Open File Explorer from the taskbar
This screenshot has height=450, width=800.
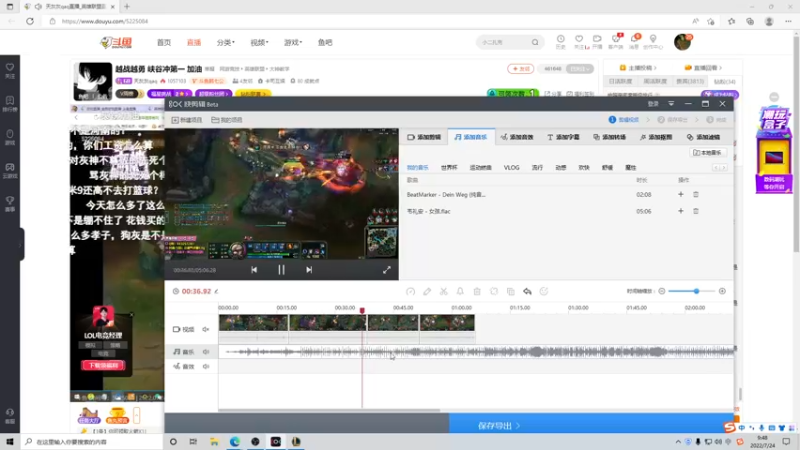coord(214,442)
